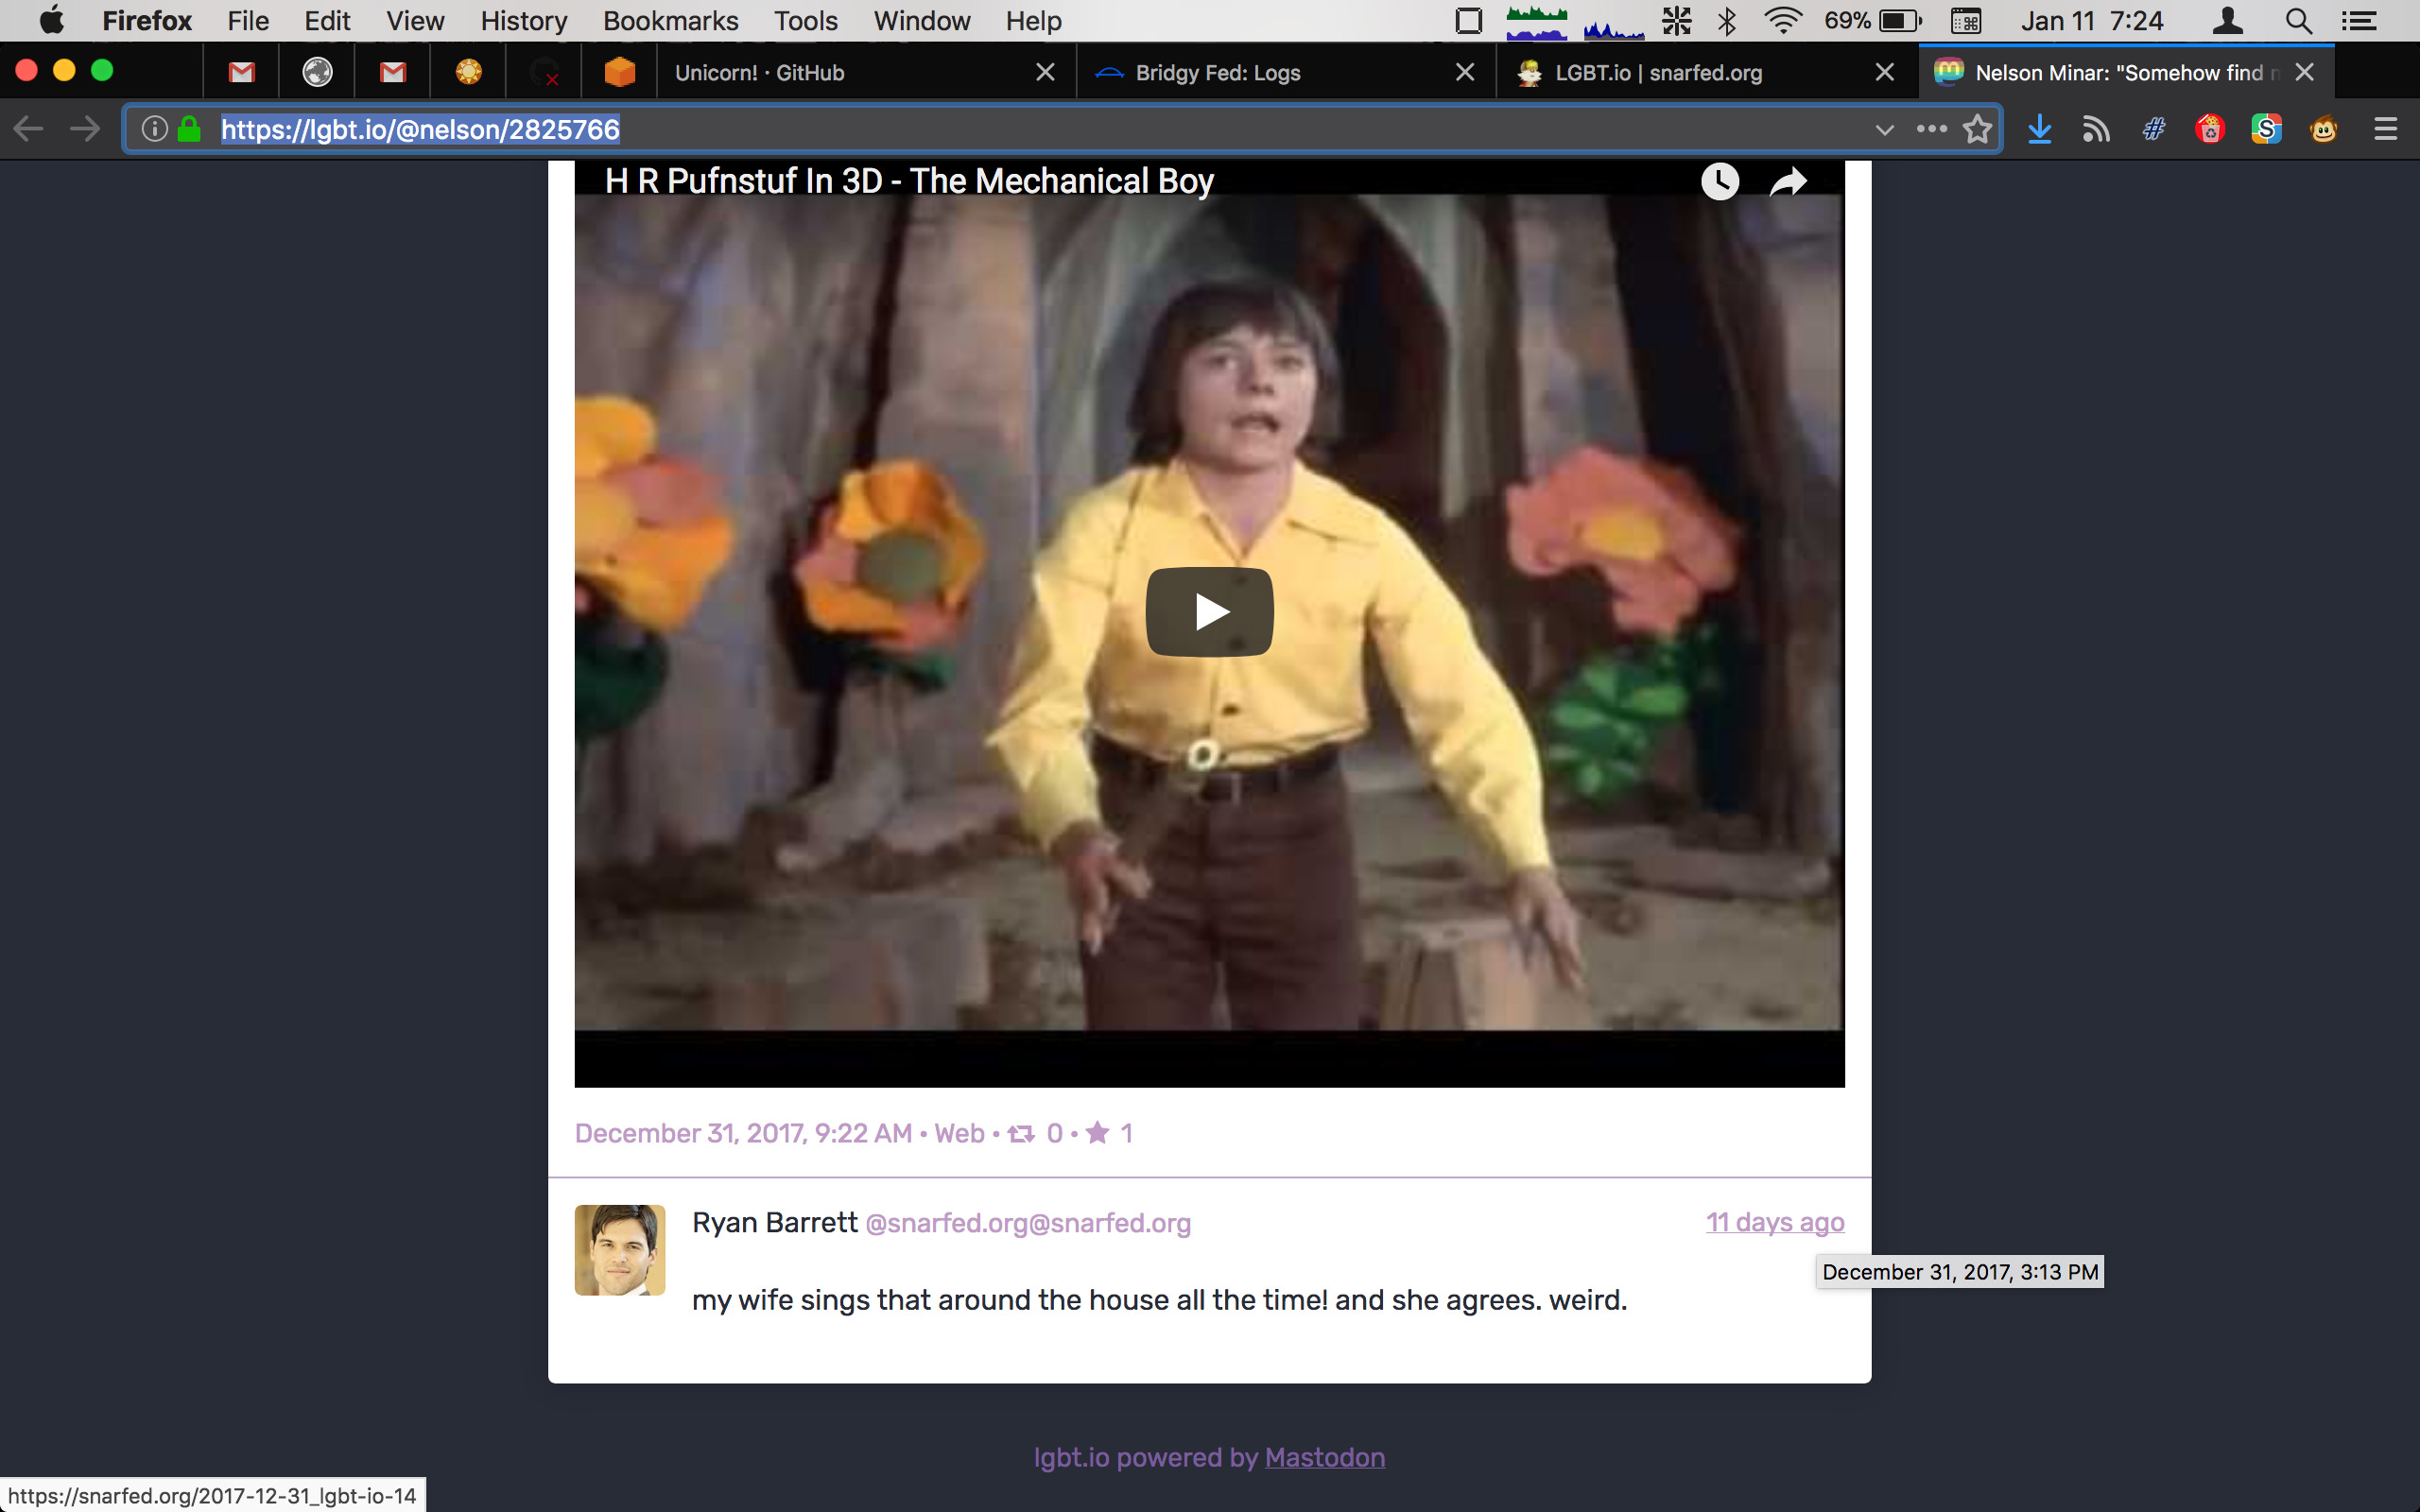
Task: Close the Bridgy Fed: Logs tab
Action: click(1465, 72)
